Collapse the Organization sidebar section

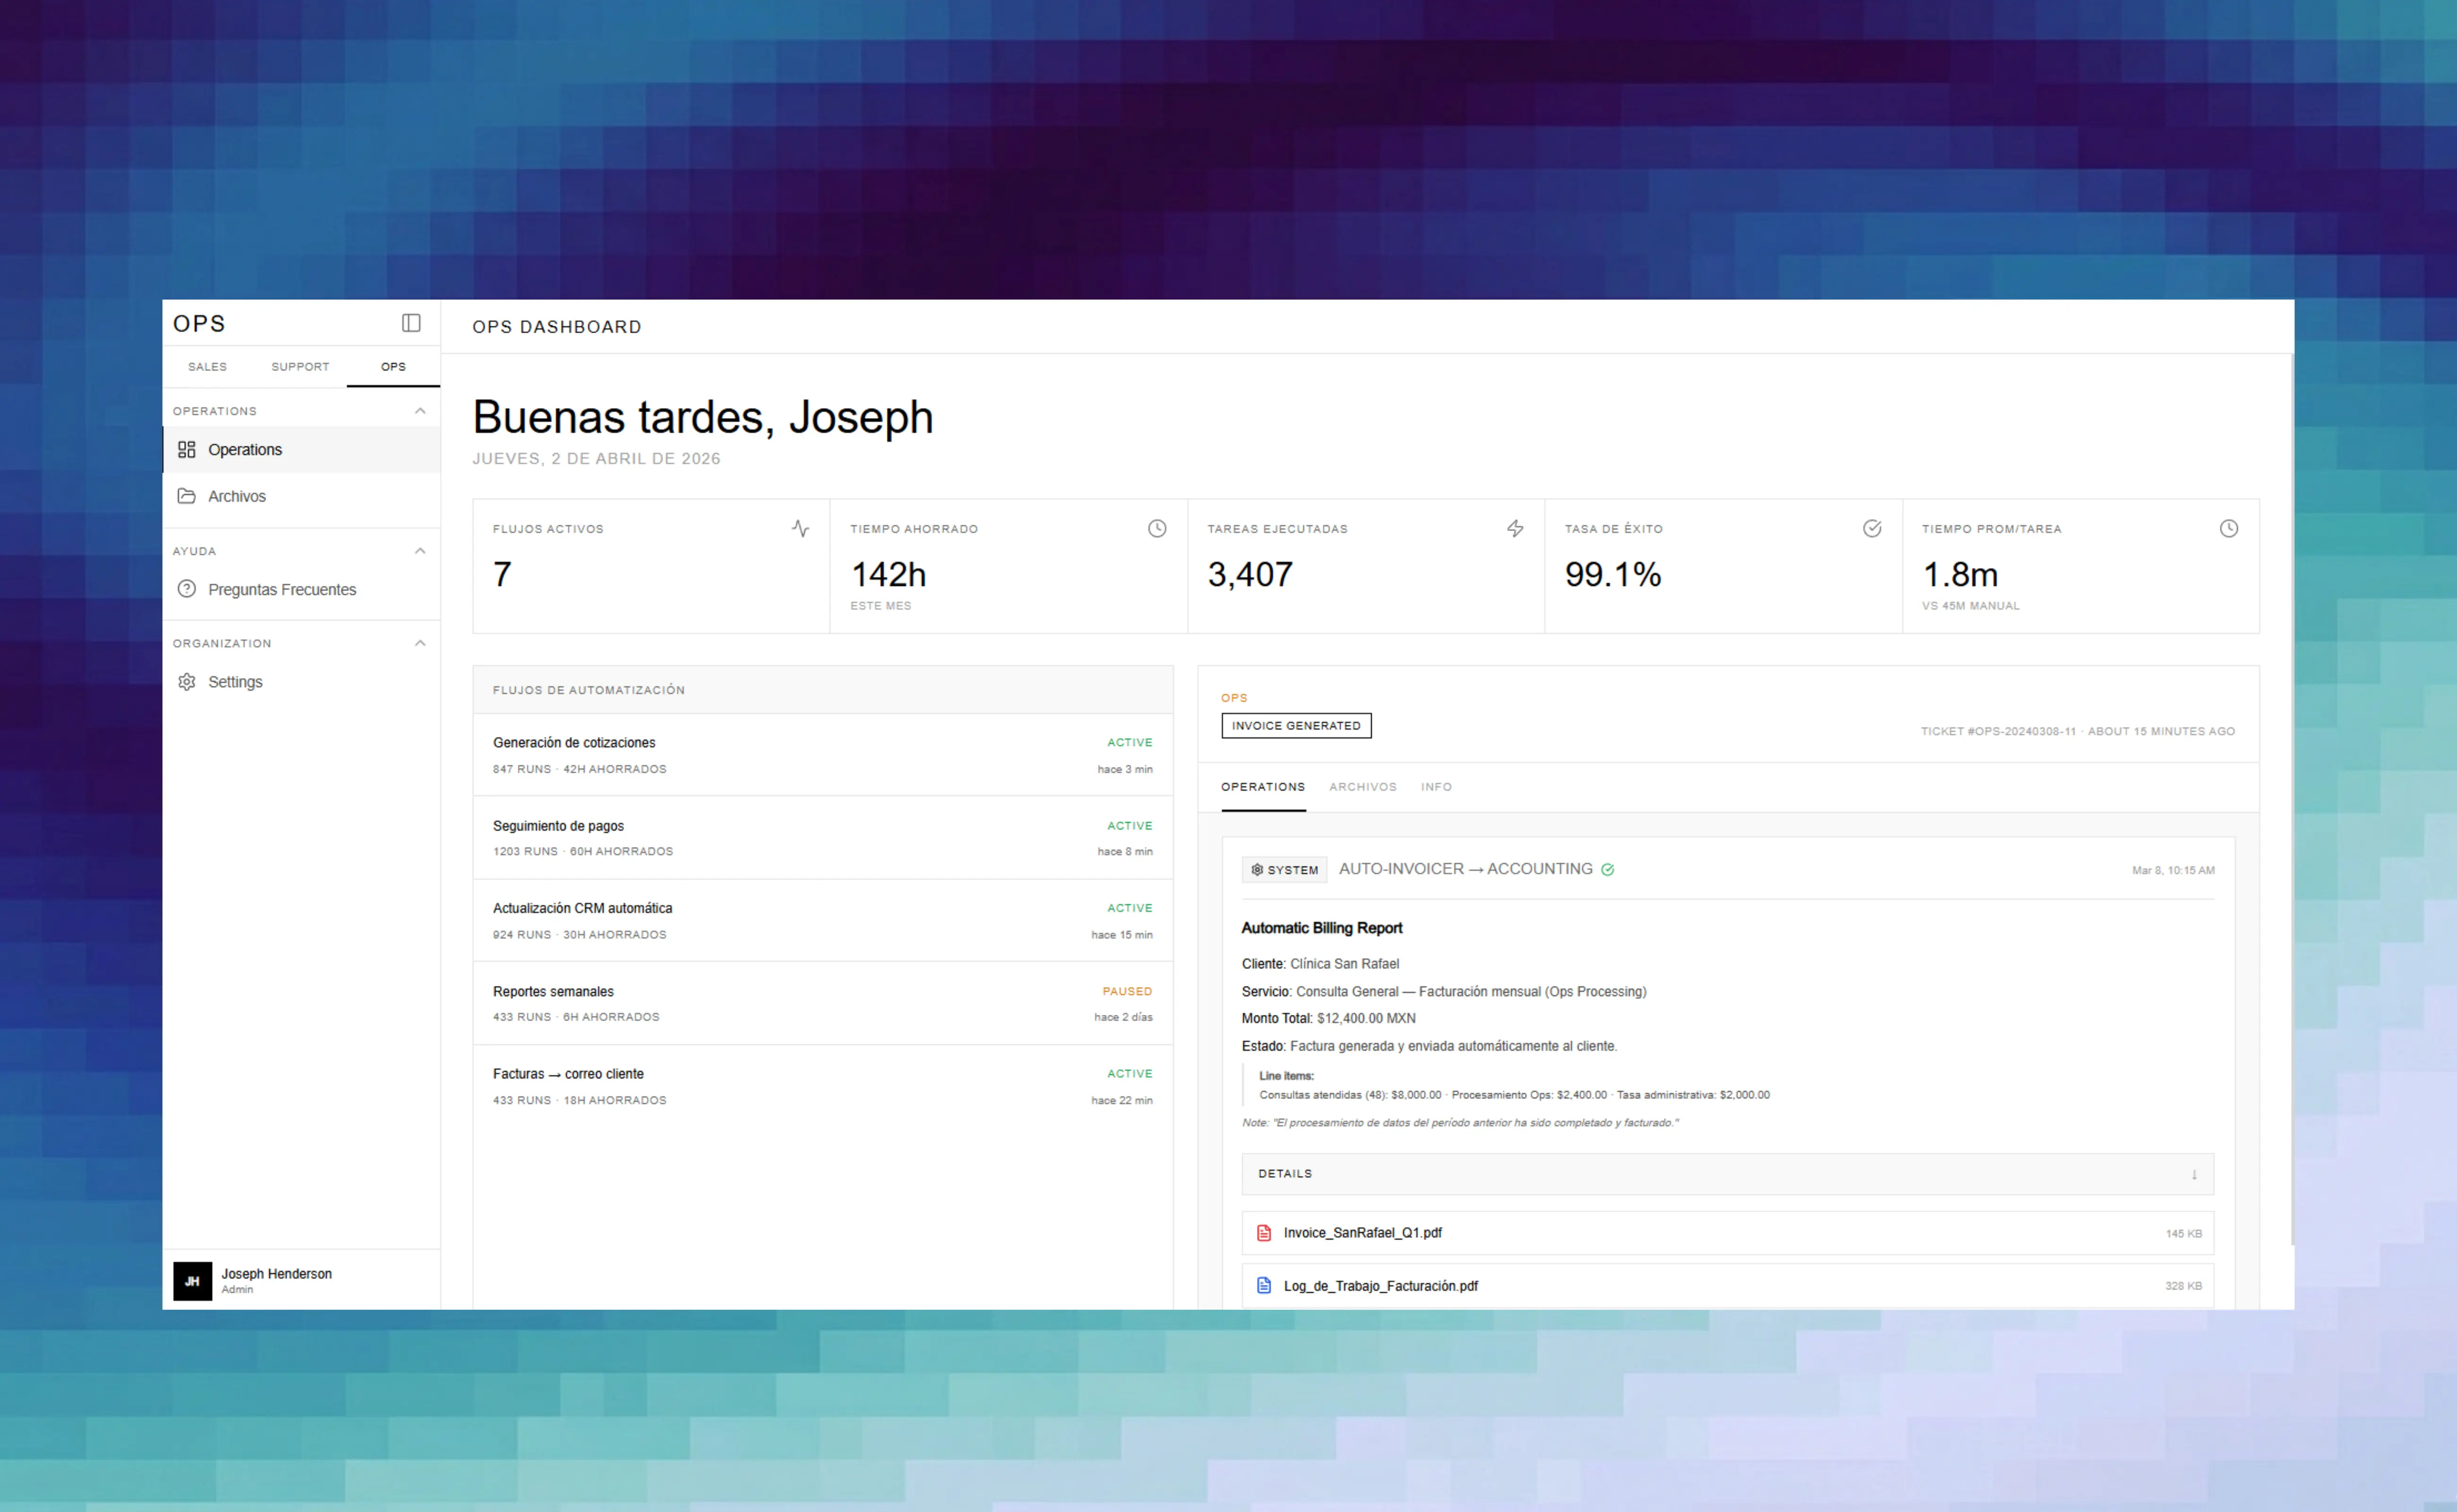[x=420, y=643]
